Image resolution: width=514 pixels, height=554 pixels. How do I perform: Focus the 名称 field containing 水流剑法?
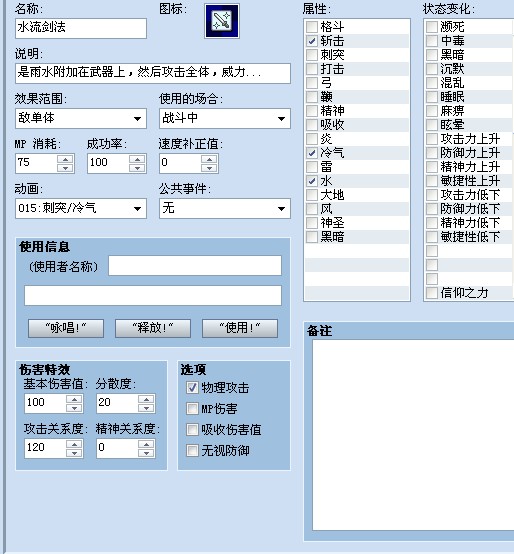(81, 28)
